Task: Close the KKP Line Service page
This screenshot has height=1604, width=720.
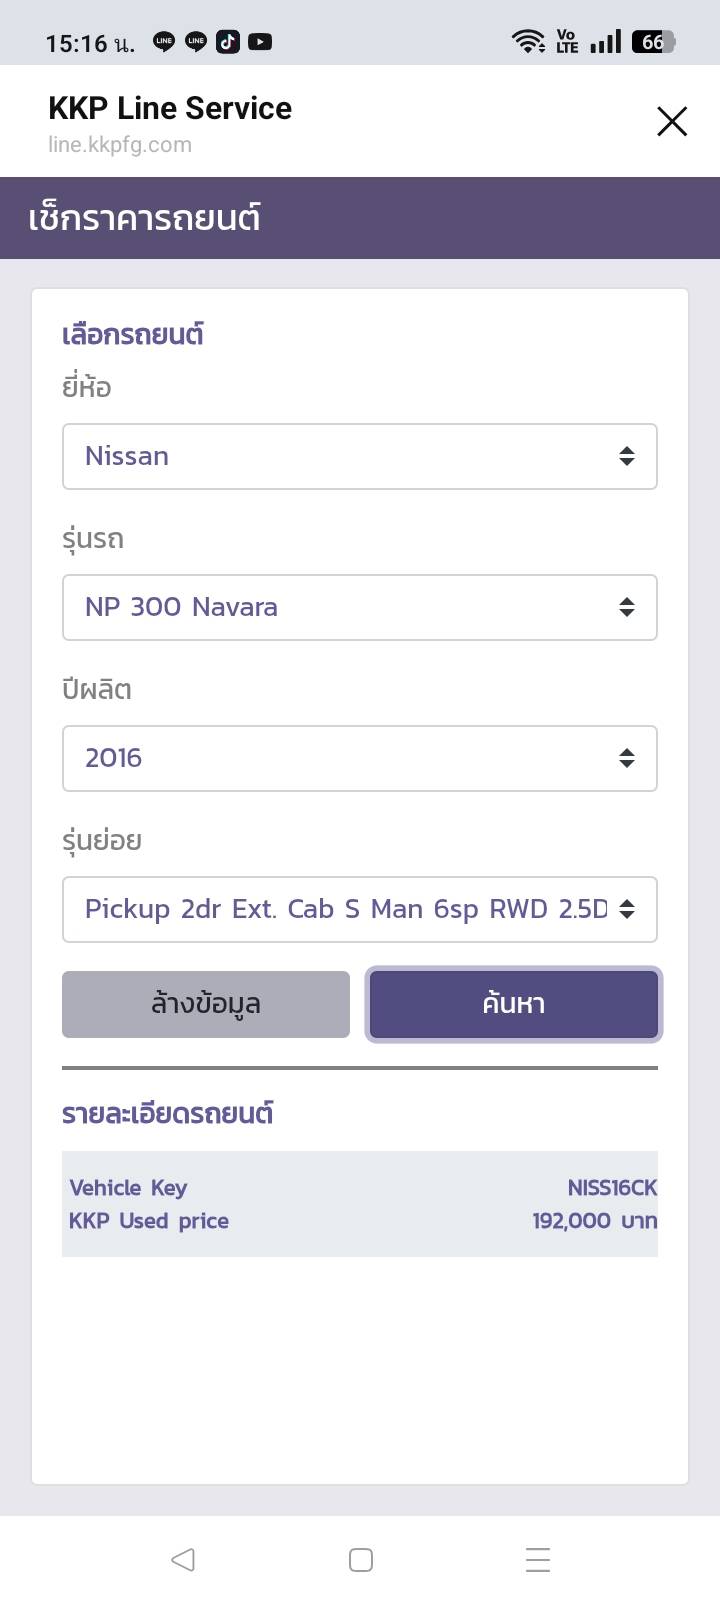Action: tap(672, 122)
